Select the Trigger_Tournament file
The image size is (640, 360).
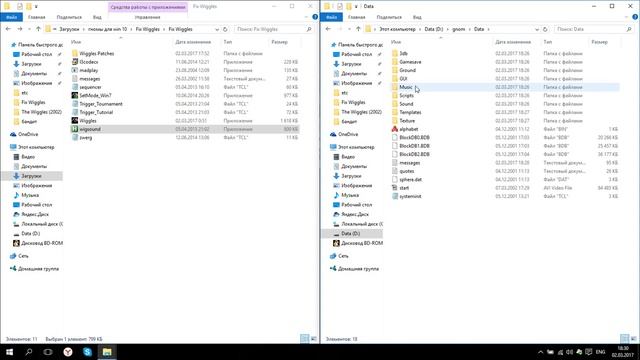[100, 104]
